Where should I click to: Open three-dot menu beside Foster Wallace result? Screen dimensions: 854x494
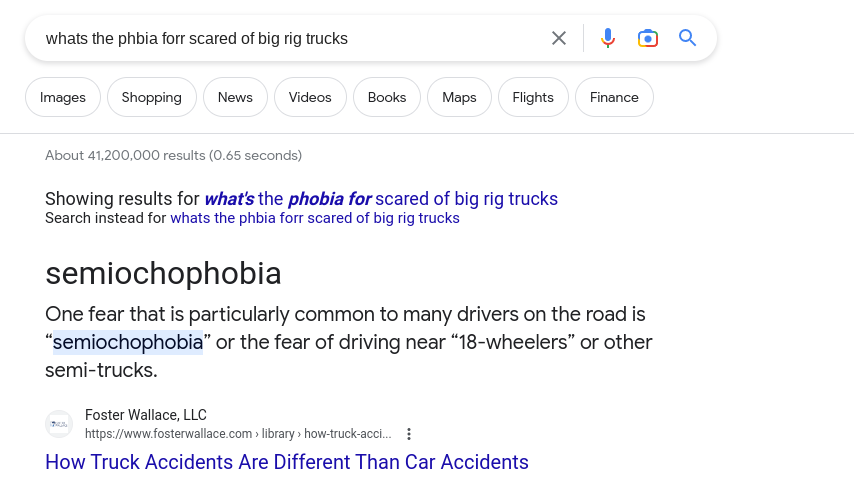click(409, 434)
